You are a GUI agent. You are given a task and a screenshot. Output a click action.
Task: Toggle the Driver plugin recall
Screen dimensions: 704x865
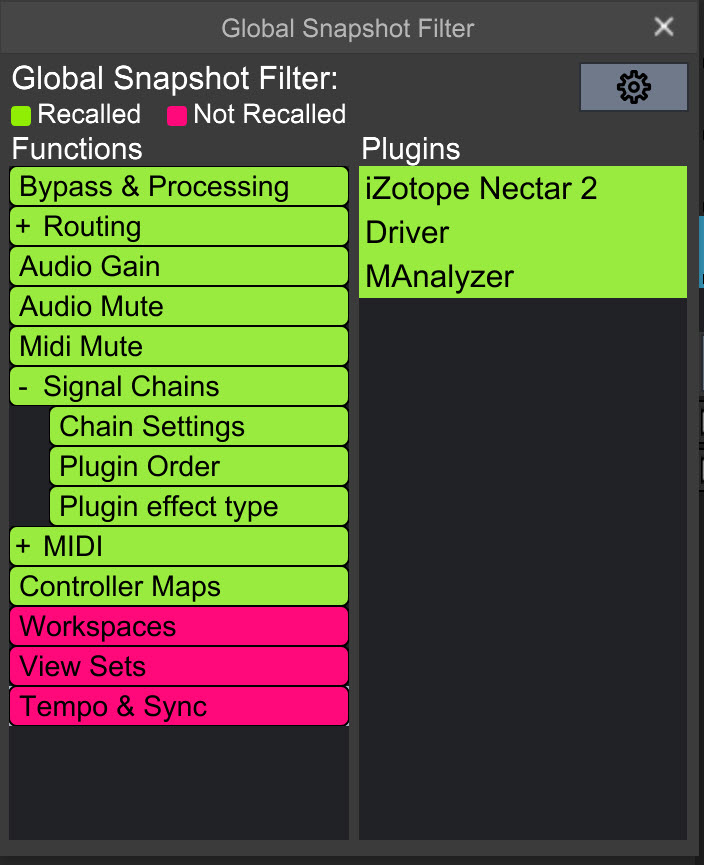(x=522, y=232)
